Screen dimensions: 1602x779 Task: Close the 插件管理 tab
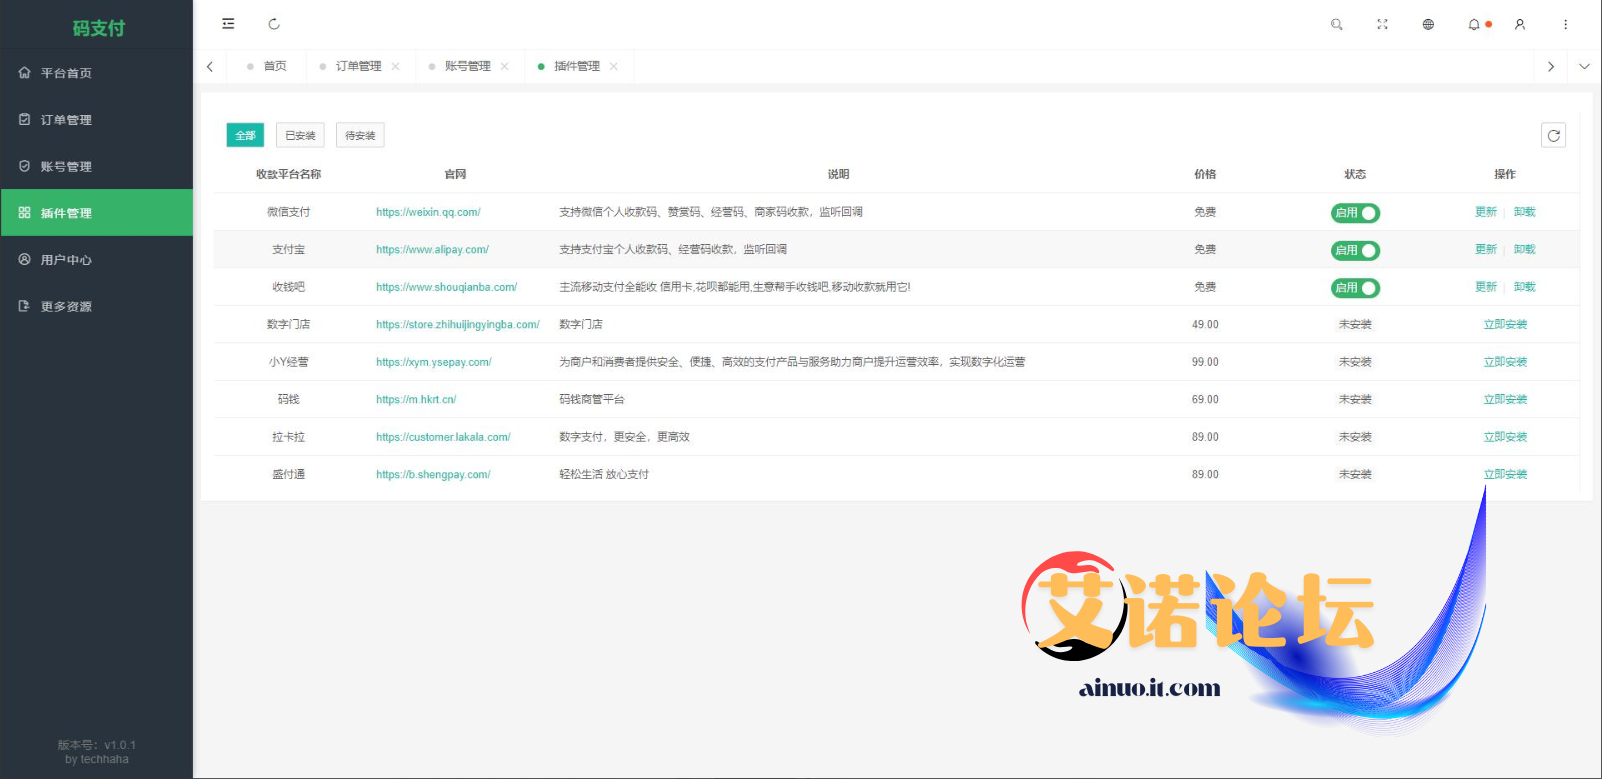pos(614,66)
